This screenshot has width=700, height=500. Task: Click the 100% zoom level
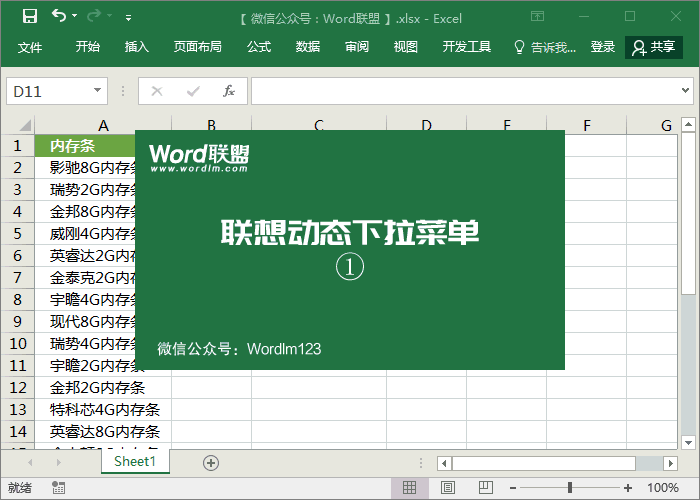coord(663,488)
